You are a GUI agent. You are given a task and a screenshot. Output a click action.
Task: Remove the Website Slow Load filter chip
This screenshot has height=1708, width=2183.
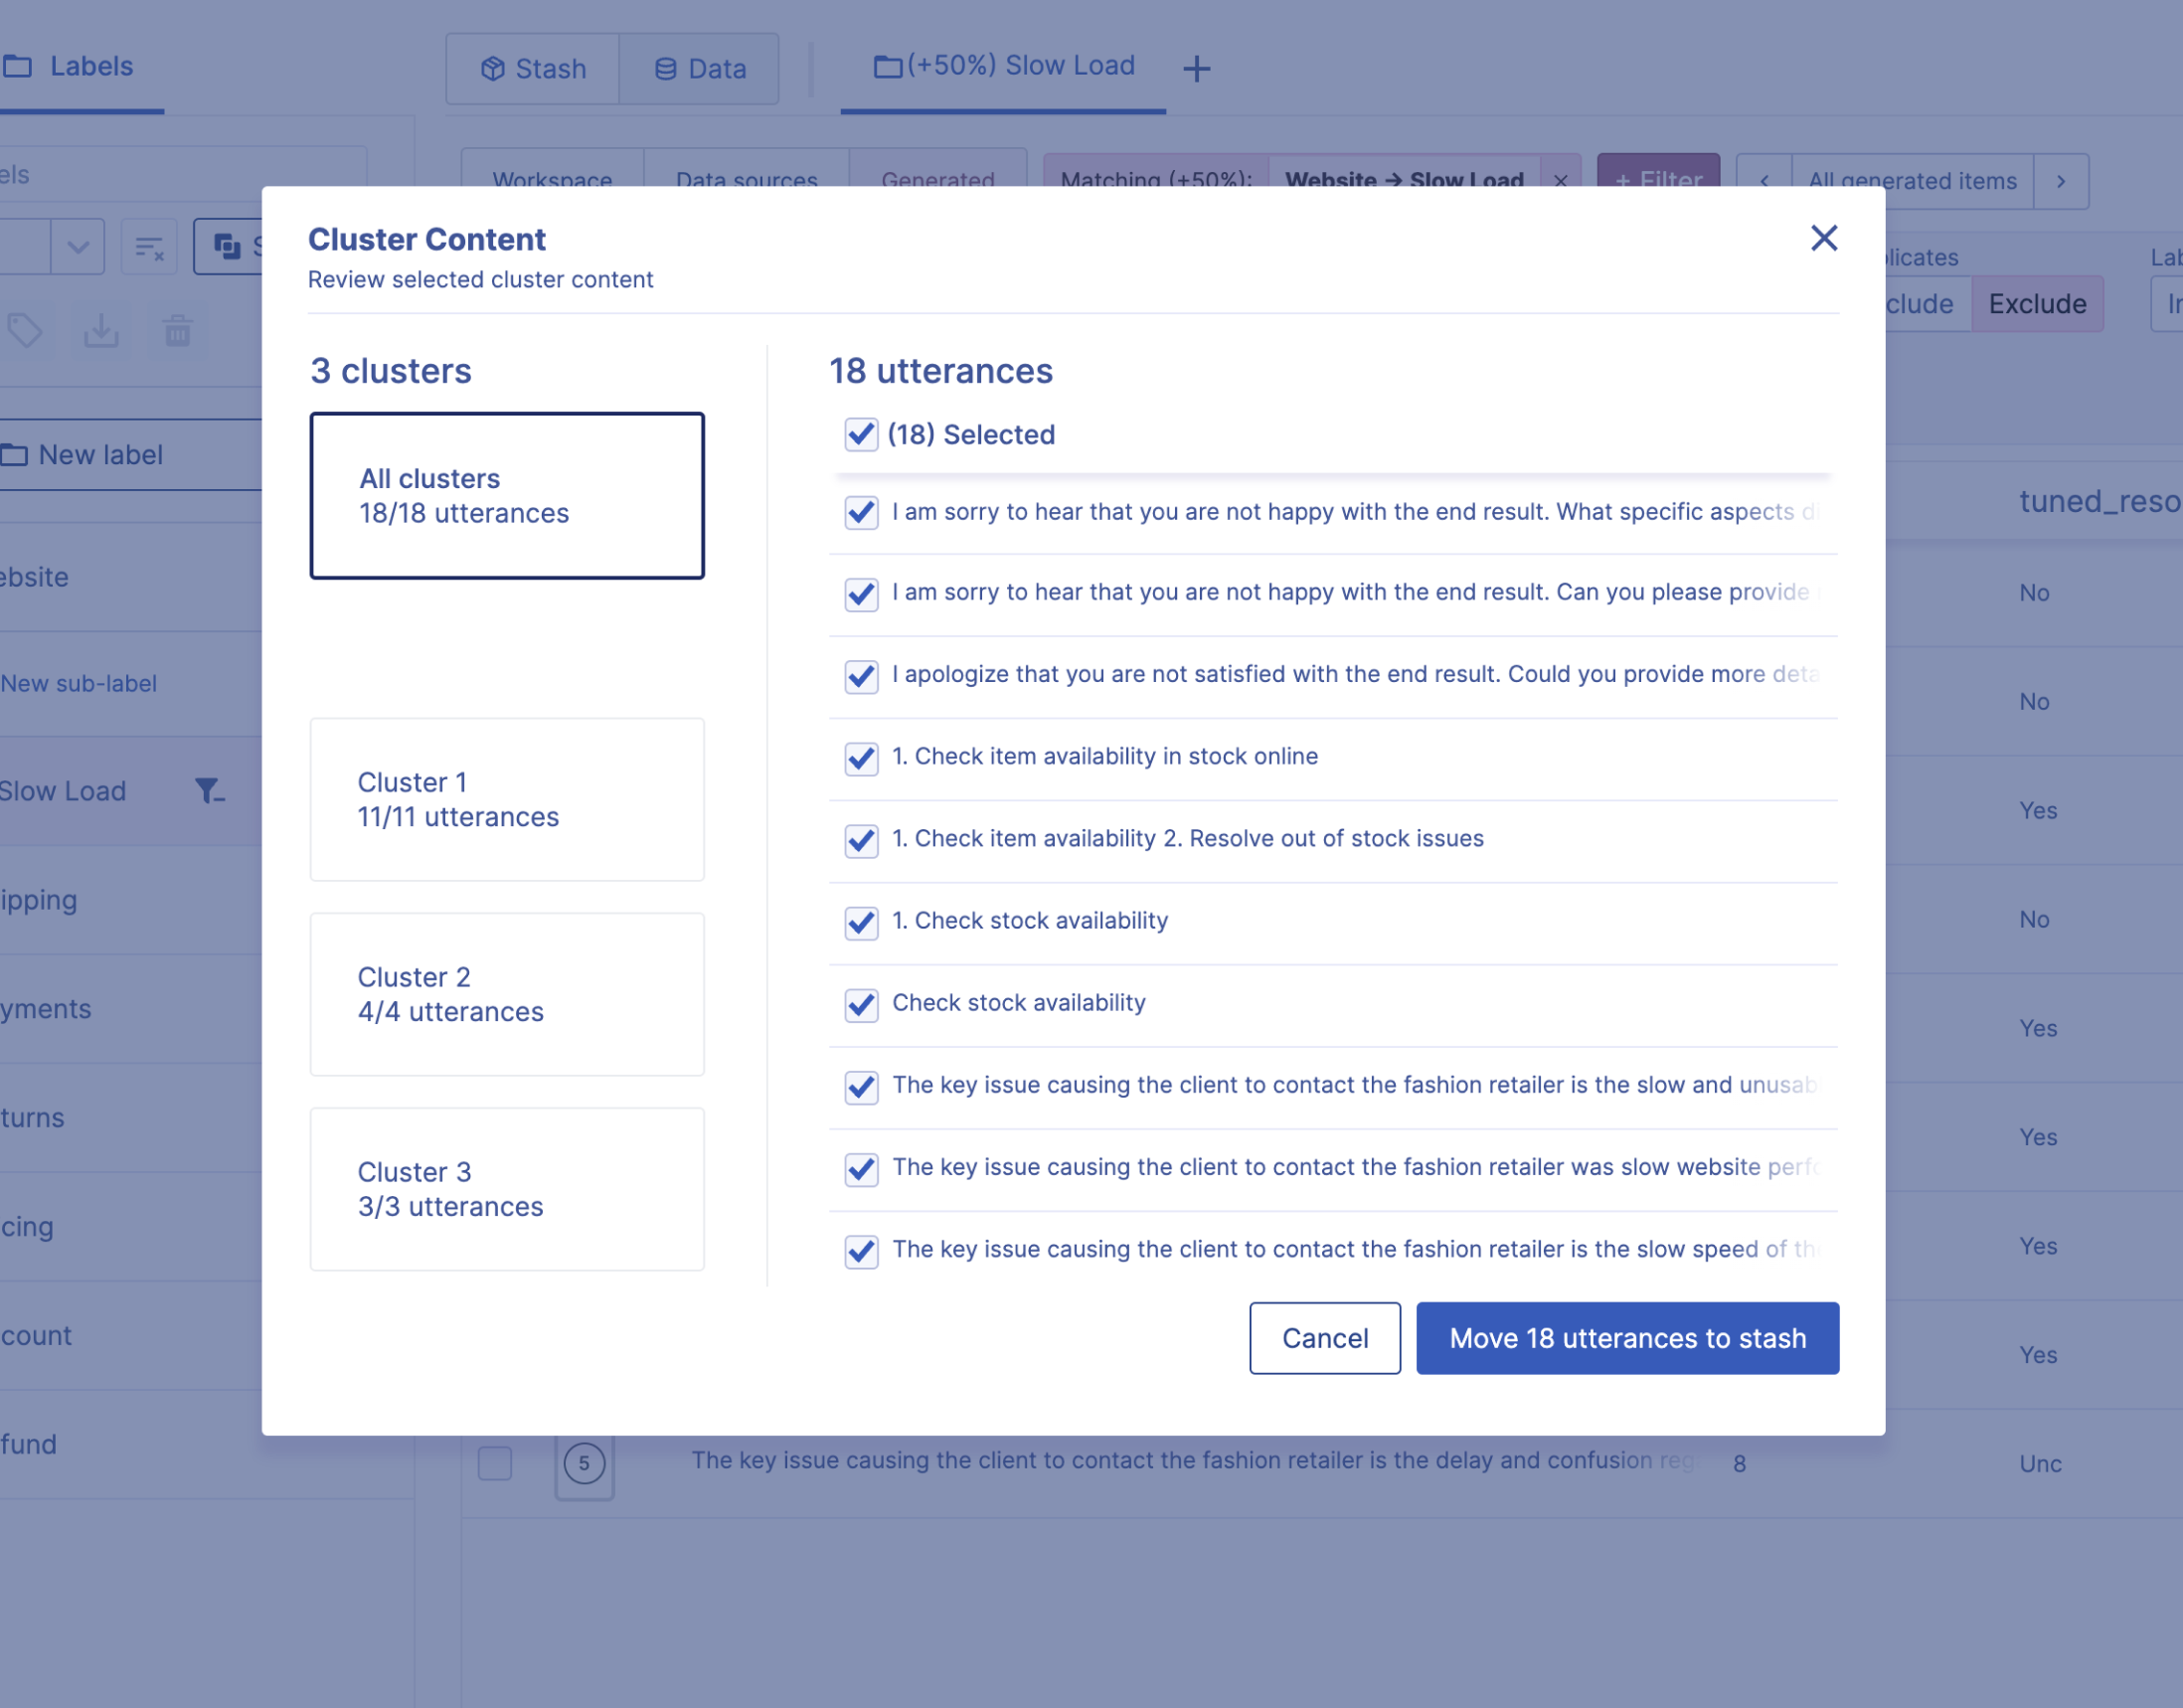(x=1560, y=181)
